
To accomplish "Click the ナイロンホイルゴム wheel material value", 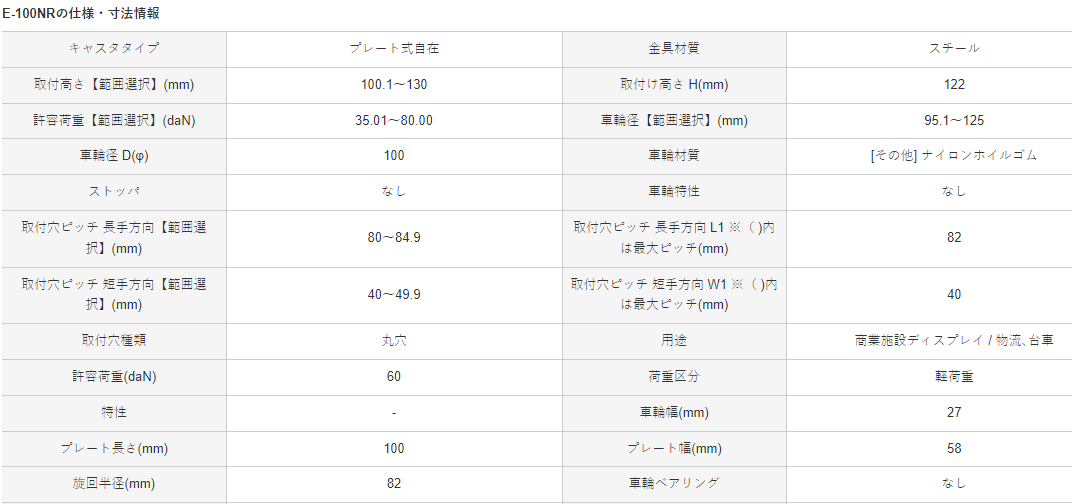I will 954,156.
